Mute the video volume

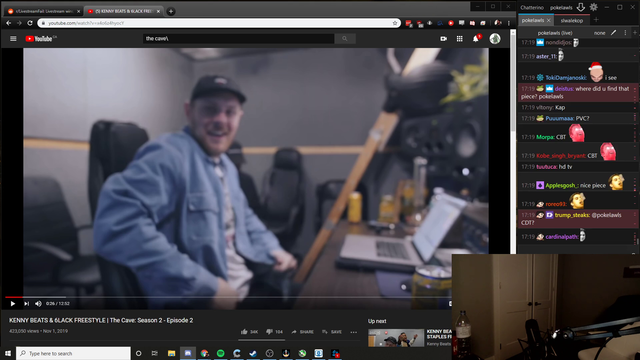click(x=38, y=303)
